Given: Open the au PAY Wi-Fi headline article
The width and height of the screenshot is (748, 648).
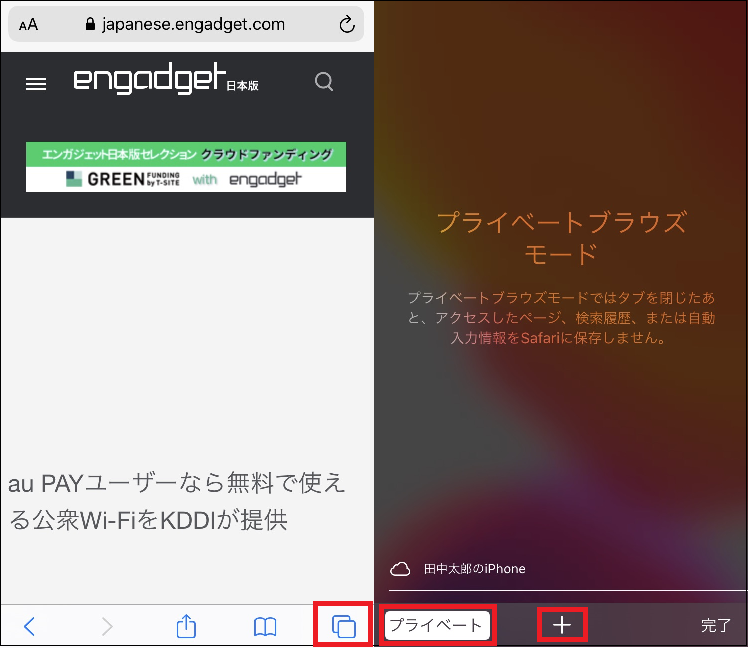Looking at the screenshot, I should click(x=177, y=502).
